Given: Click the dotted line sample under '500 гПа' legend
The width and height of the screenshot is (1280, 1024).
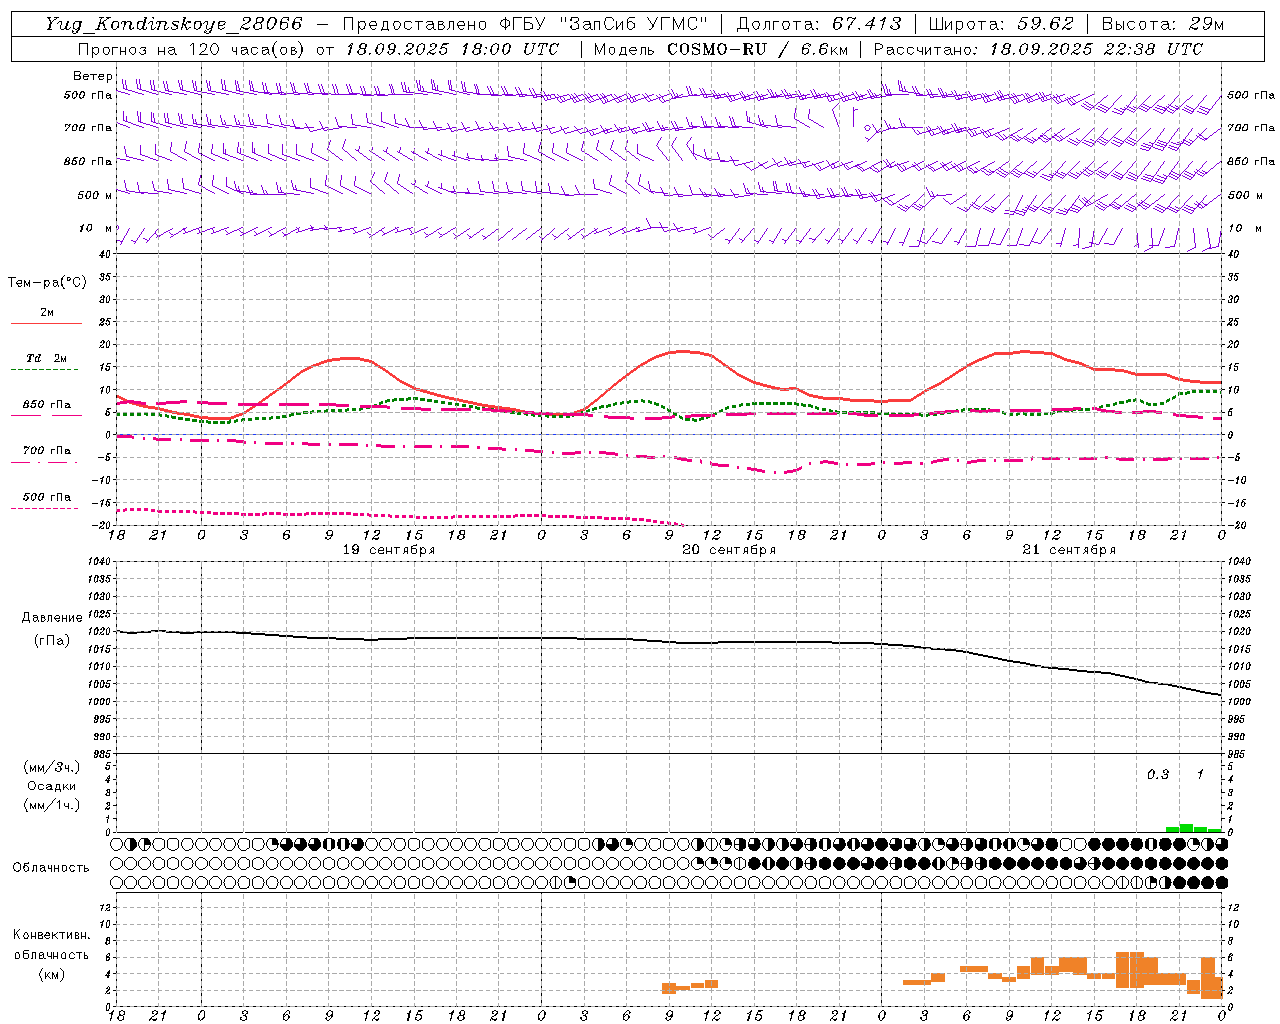Looking at the screenshot, I should coord(46,509).
